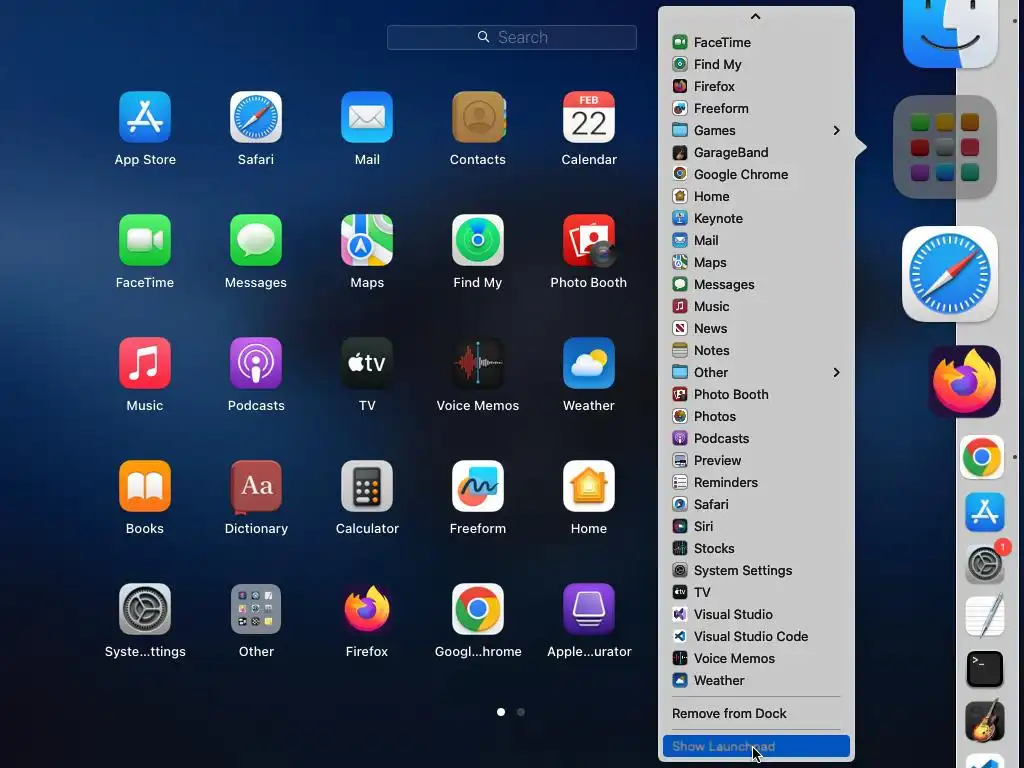
Task: Open Calendar app showing Feb 22
Action: (x=589, y=118)
